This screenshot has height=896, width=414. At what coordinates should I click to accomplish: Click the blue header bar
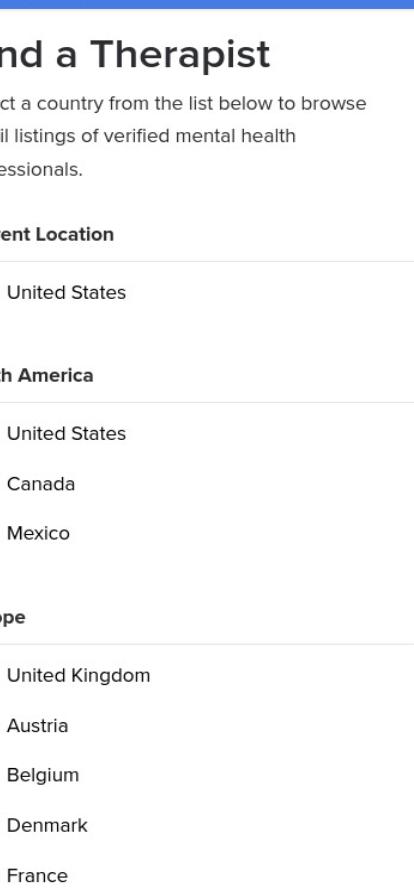point(207,4)
